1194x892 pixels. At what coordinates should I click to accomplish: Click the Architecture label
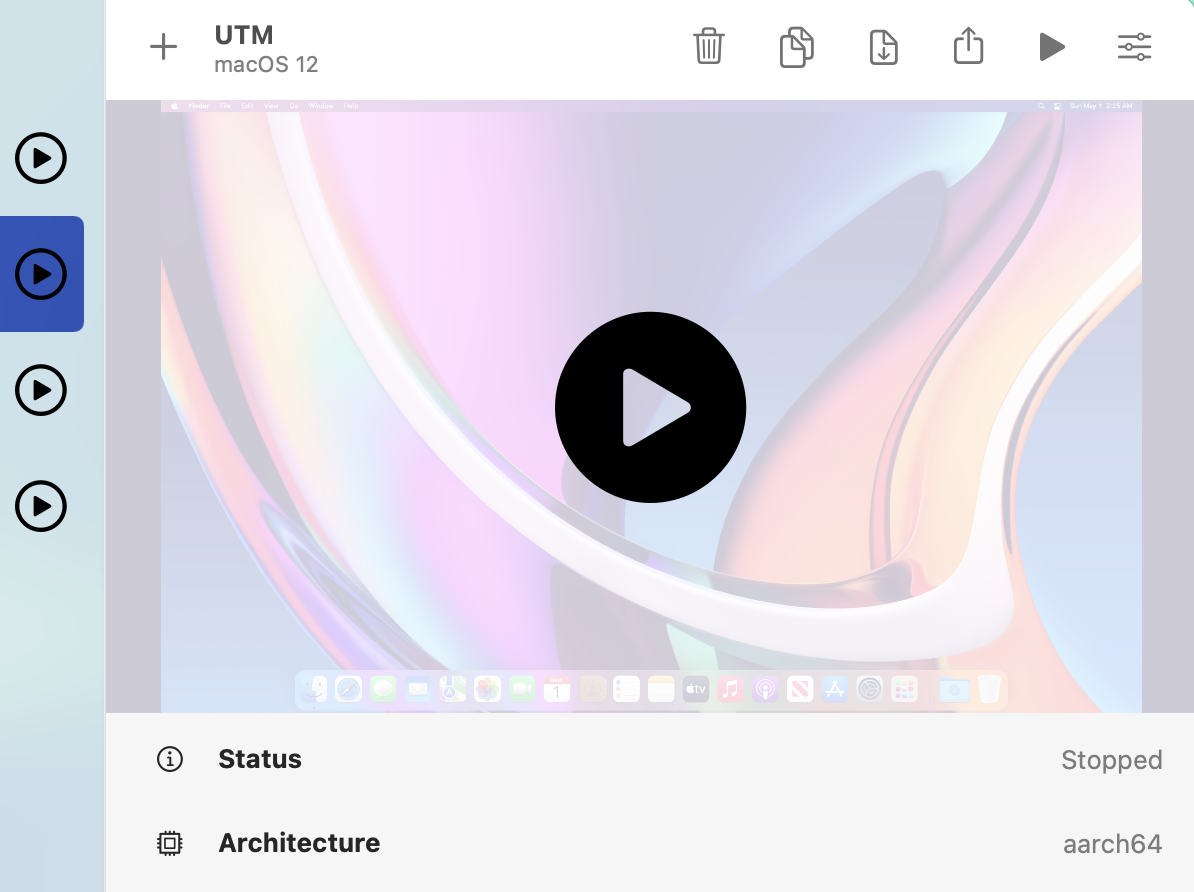pyautogui.click(x=299, y=842)
